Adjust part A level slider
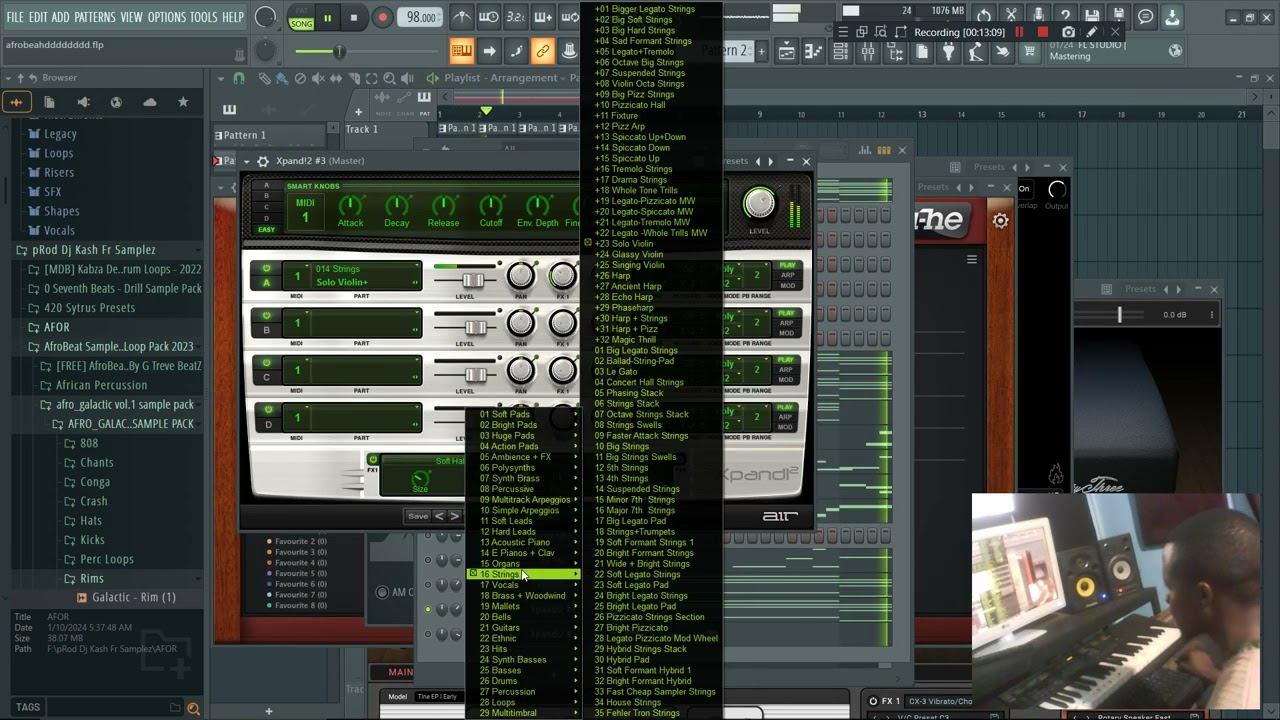Viewport: 1280px width, 720px height. pyautogui.click(x=474, y=280)
